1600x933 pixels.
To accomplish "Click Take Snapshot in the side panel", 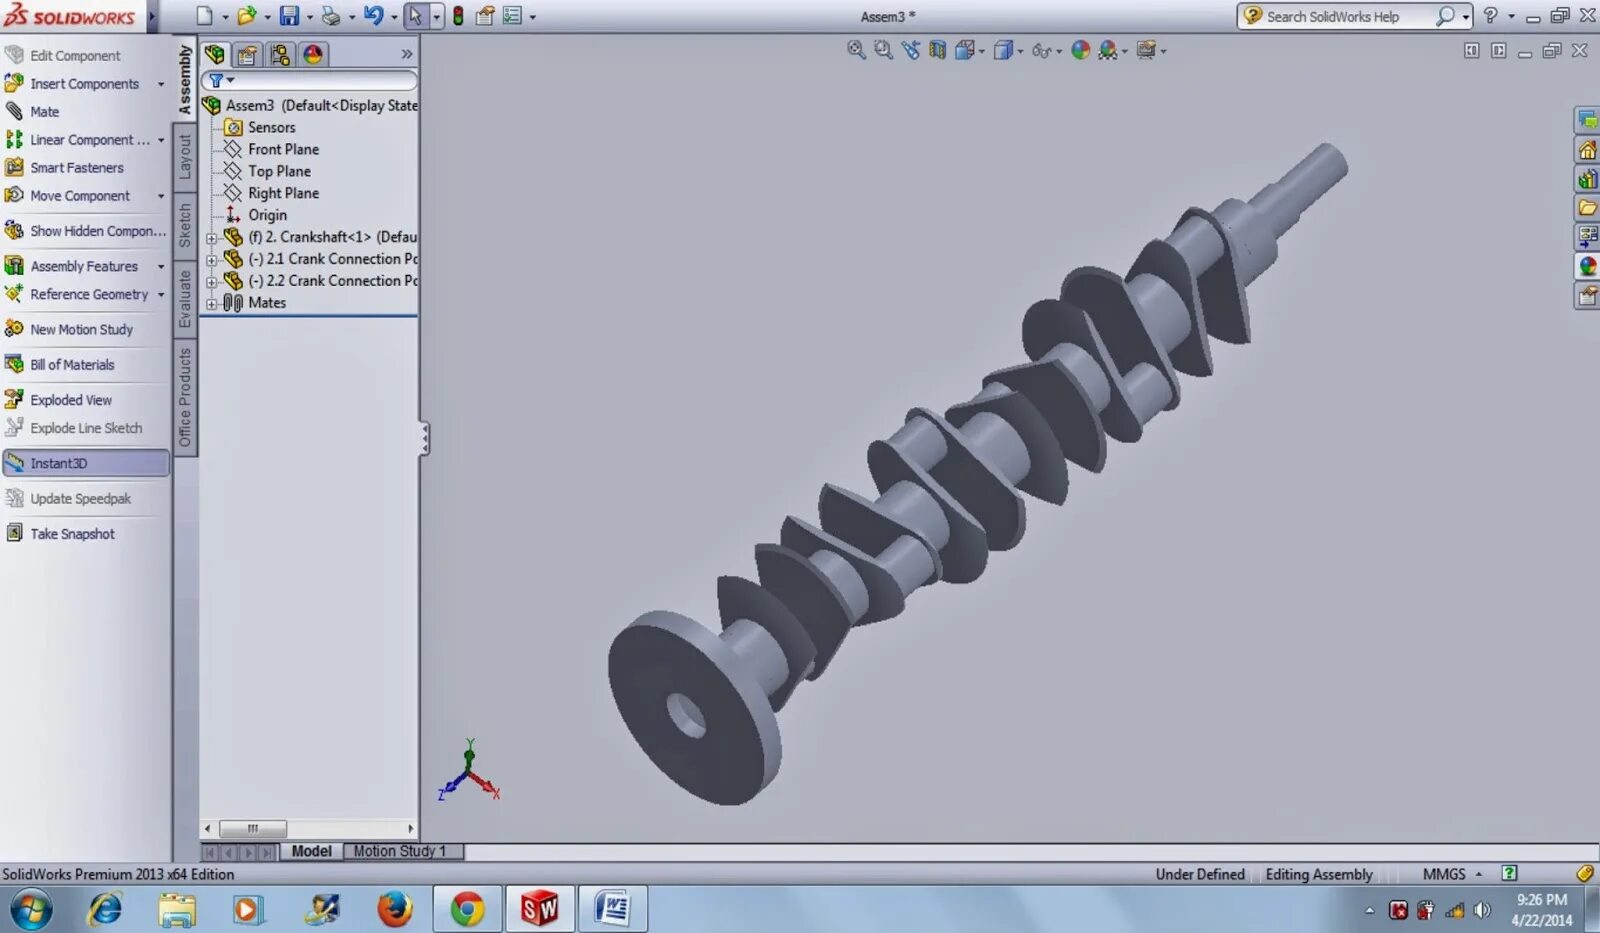I will tap(71, 533).
